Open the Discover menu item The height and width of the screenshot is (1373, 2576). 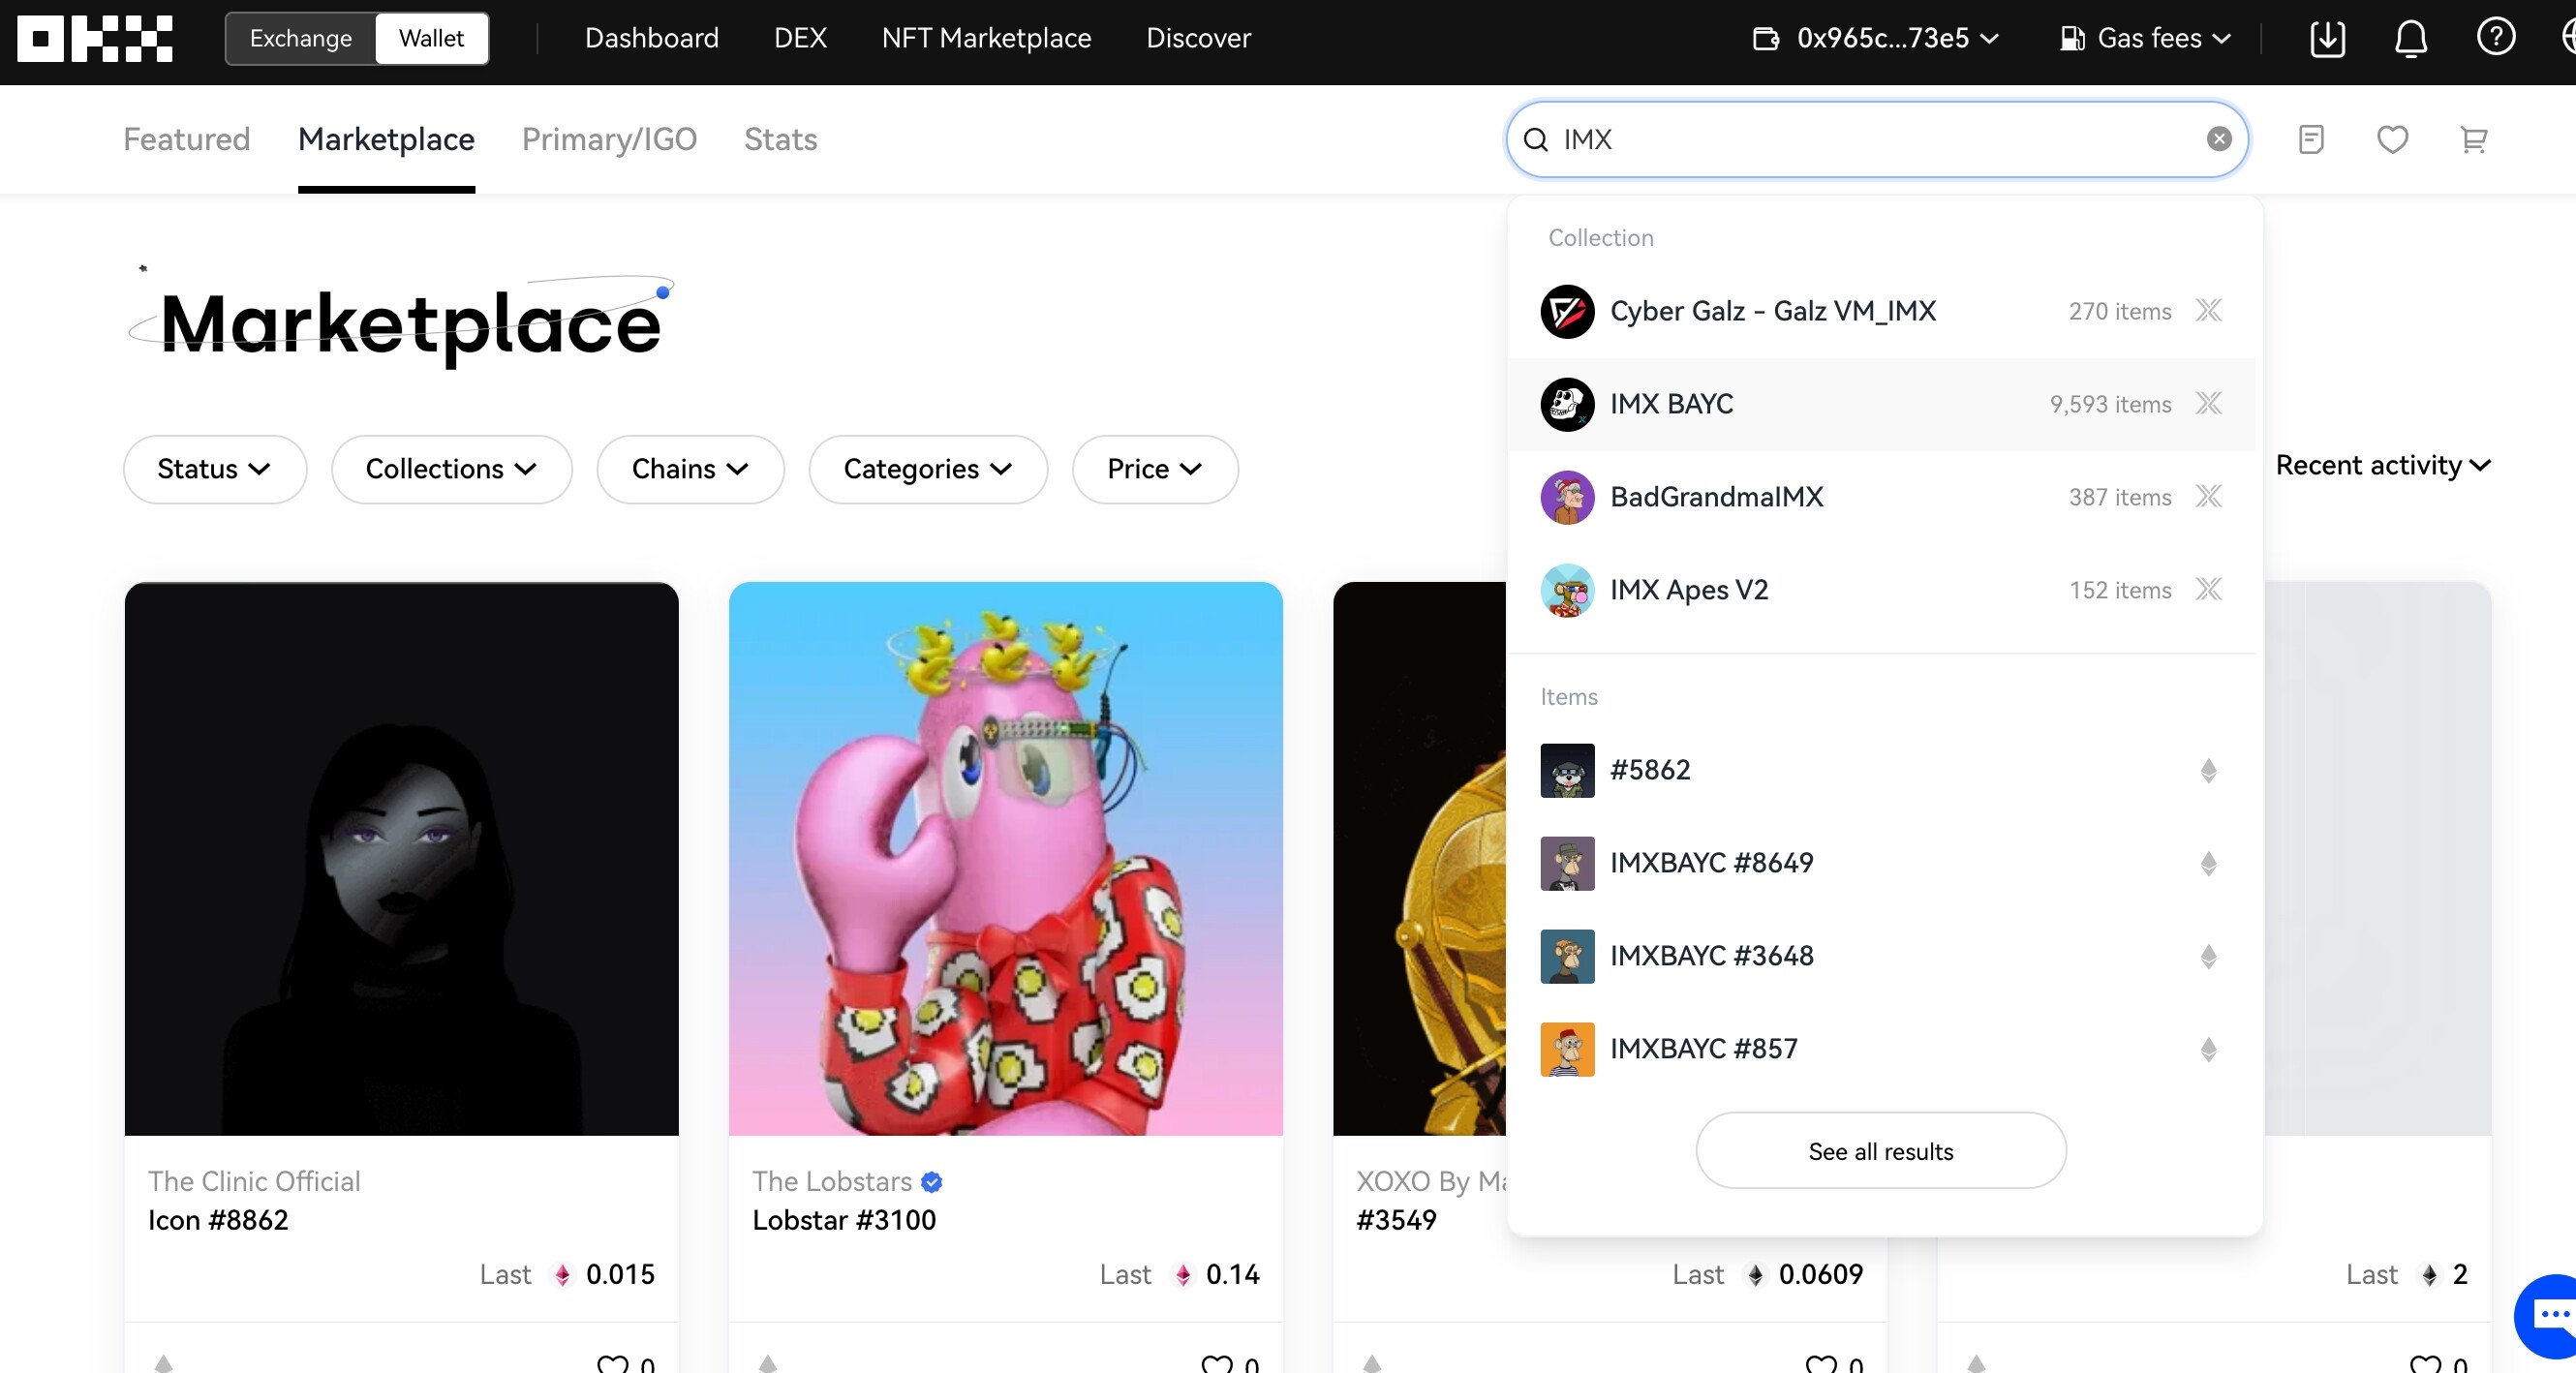point(1198,38)
